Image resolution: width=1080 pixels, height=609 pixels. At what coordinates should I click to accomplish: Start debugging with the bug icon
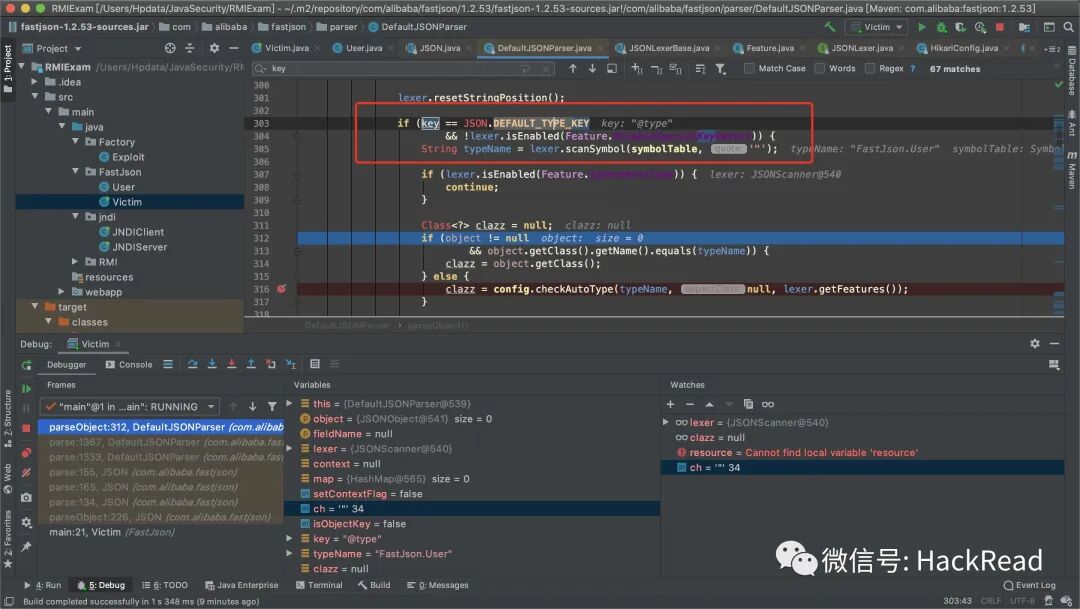click(x=941, y=27)
